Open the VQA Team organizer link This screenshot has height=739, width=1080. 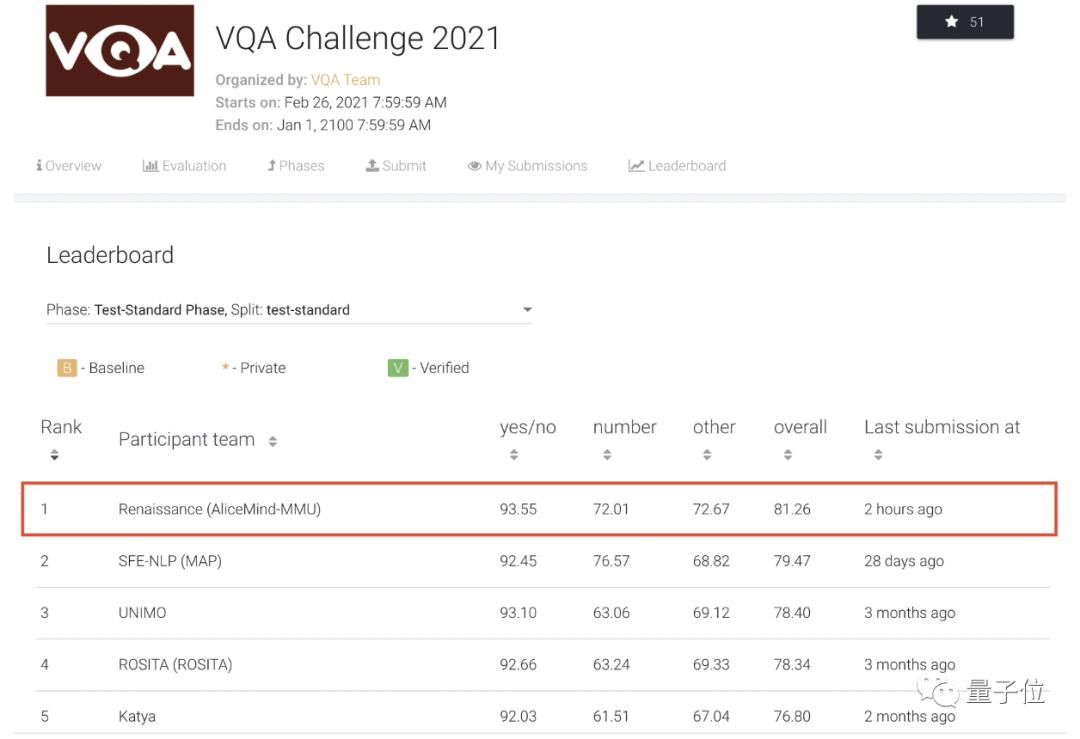345,80
